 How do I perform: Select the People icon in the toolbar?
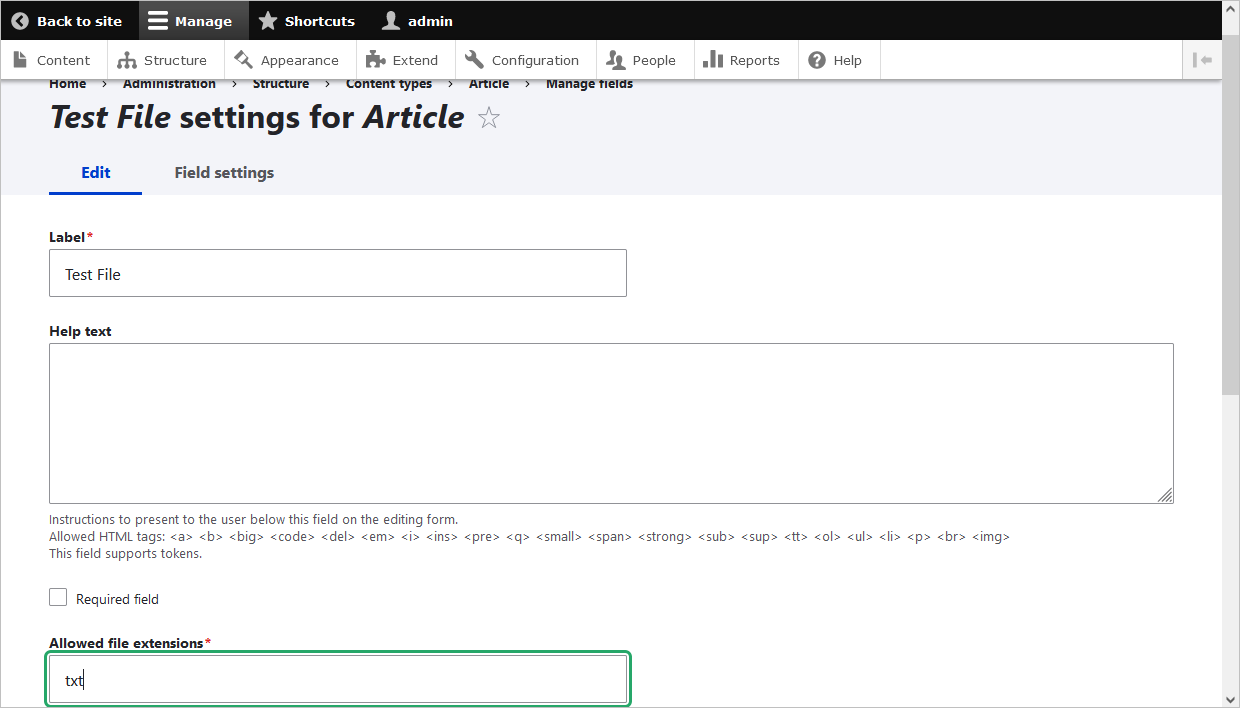(x=615, y=59)
